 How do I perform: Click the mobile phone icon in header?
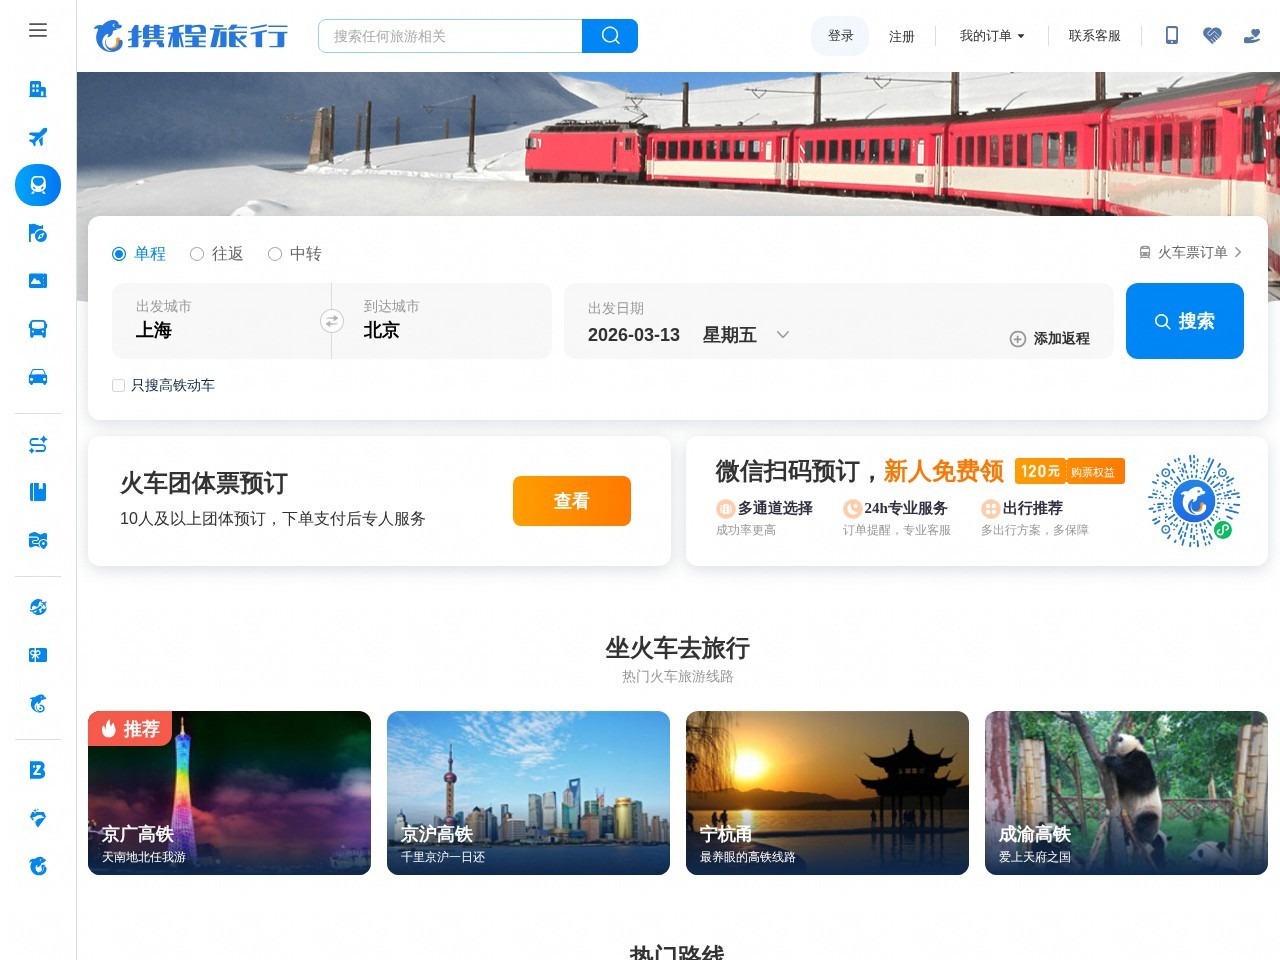(x=1172, y=36)
